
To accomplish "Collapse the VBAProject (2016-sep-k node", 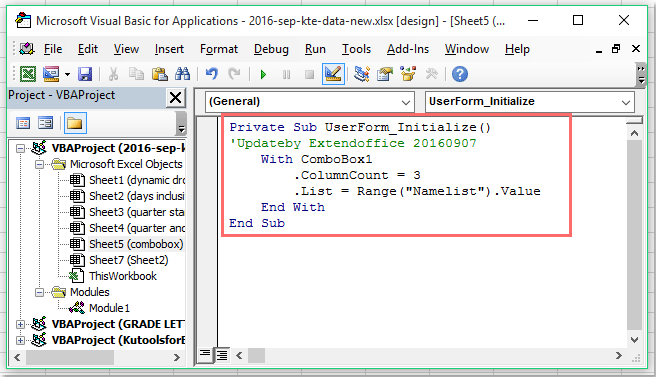I will [x=20, y=148].
